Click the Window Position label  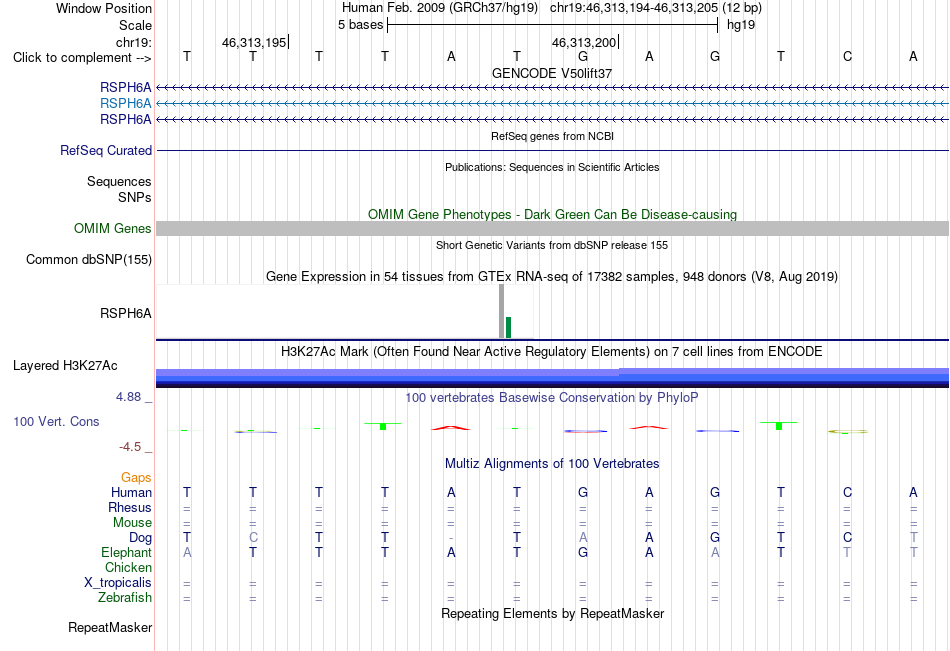point(104,8)
